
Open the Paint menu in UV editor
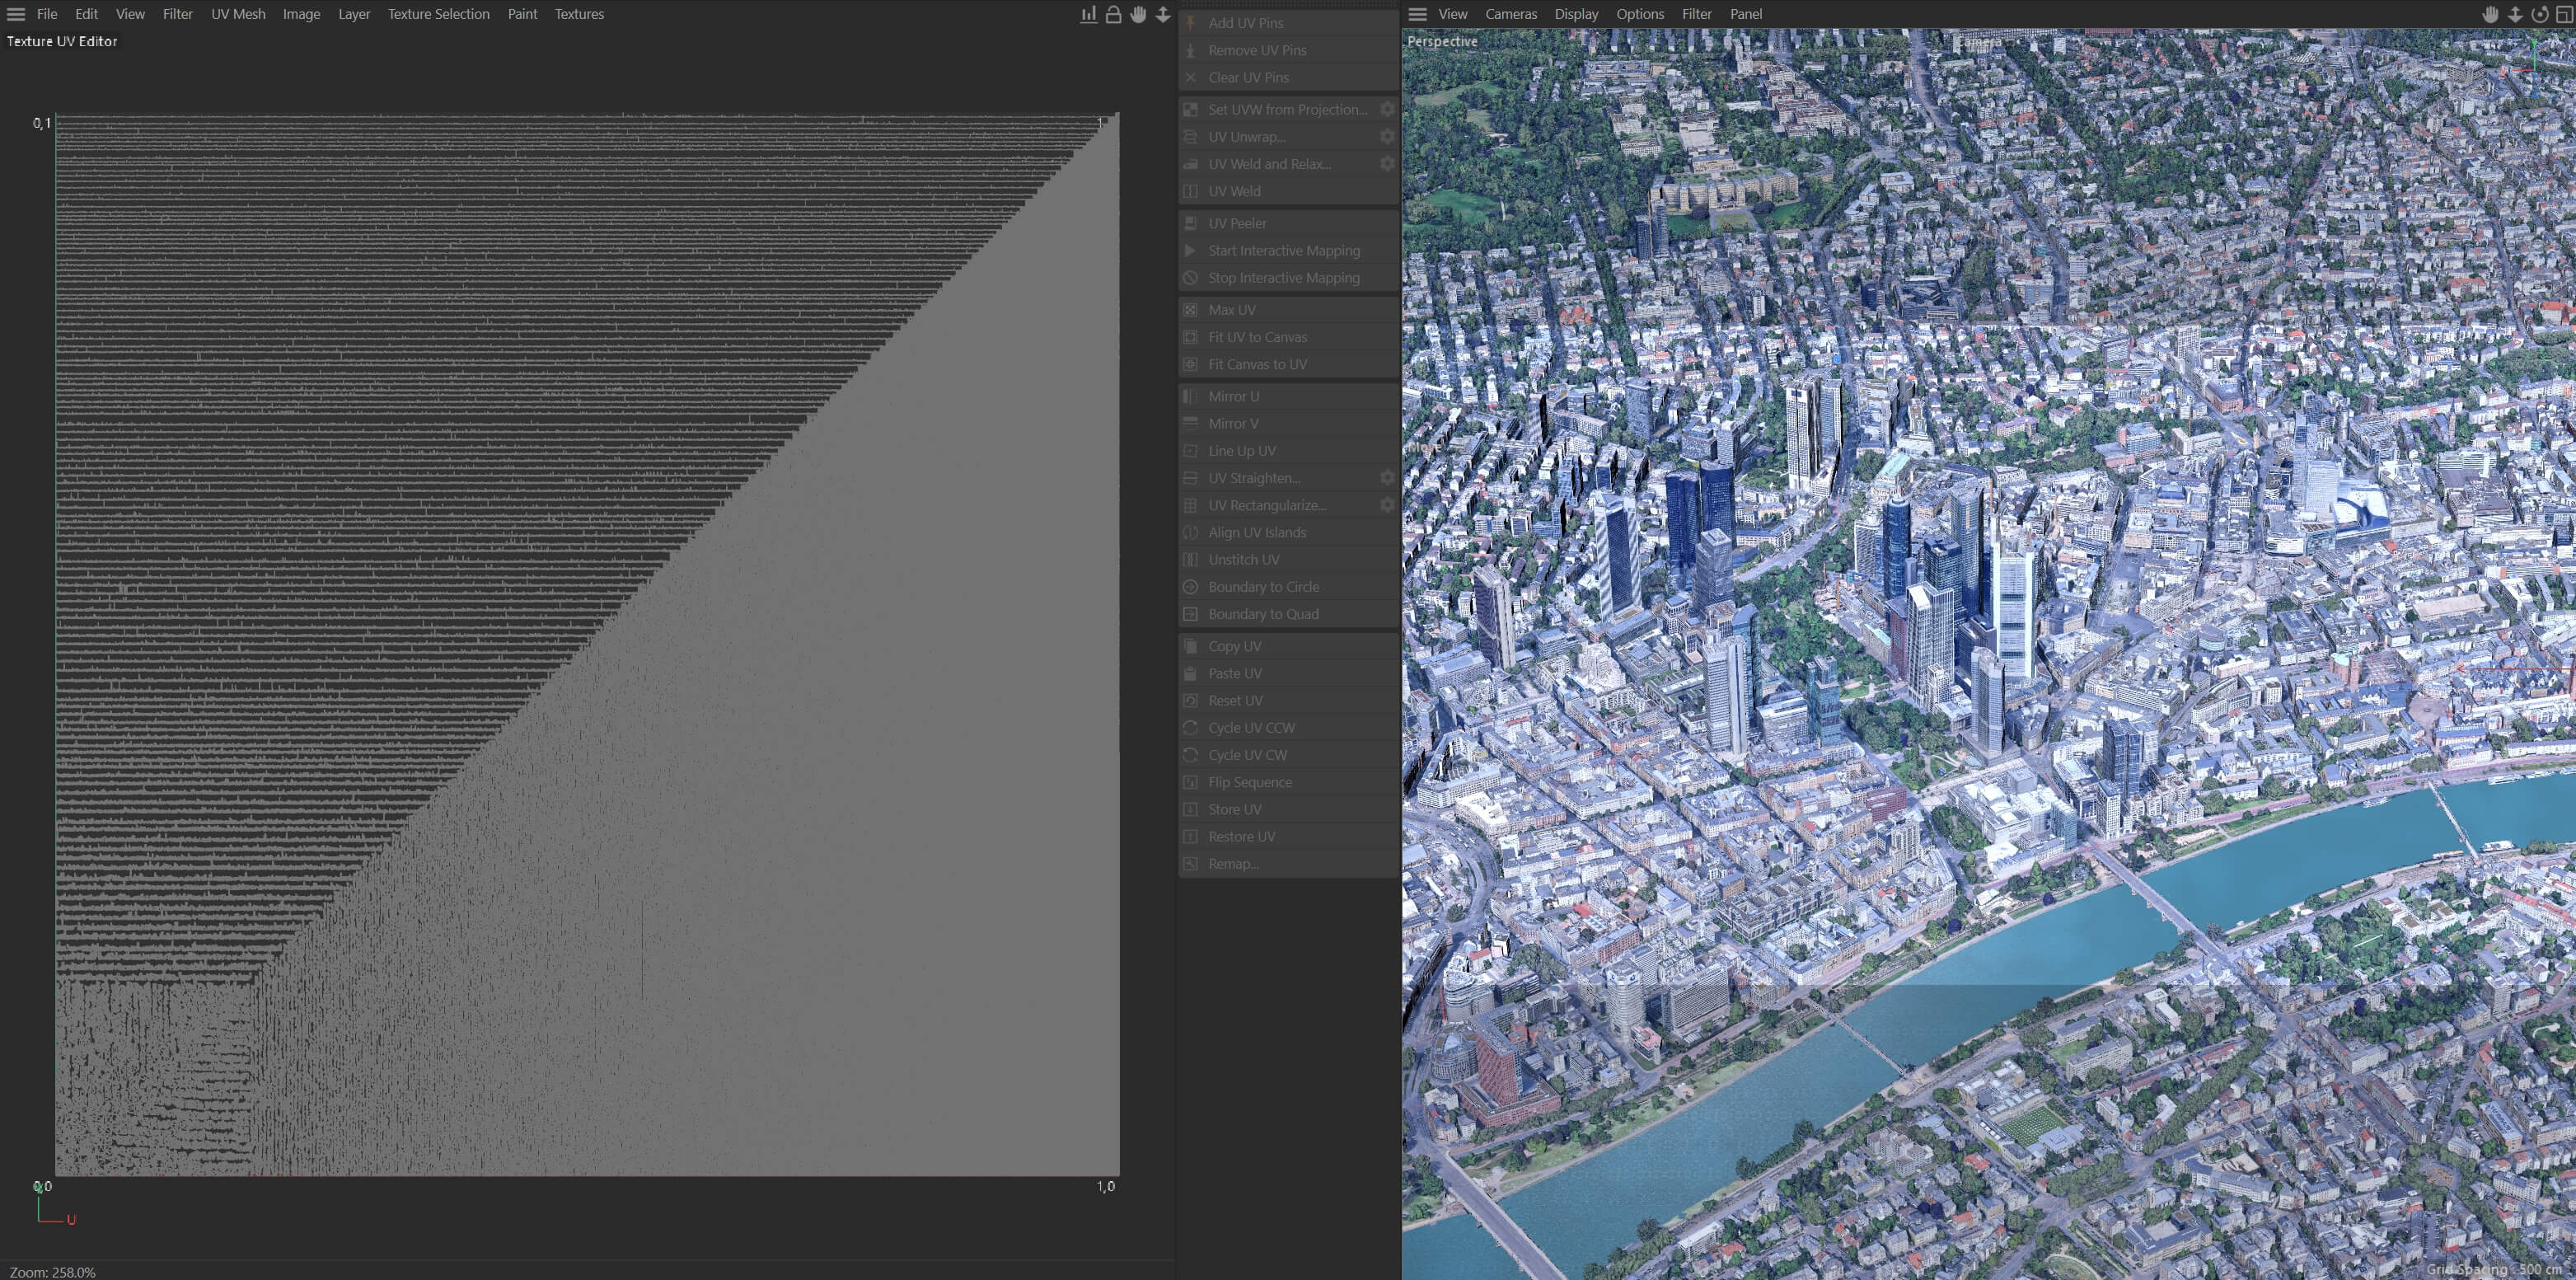[x=522, y=14]
